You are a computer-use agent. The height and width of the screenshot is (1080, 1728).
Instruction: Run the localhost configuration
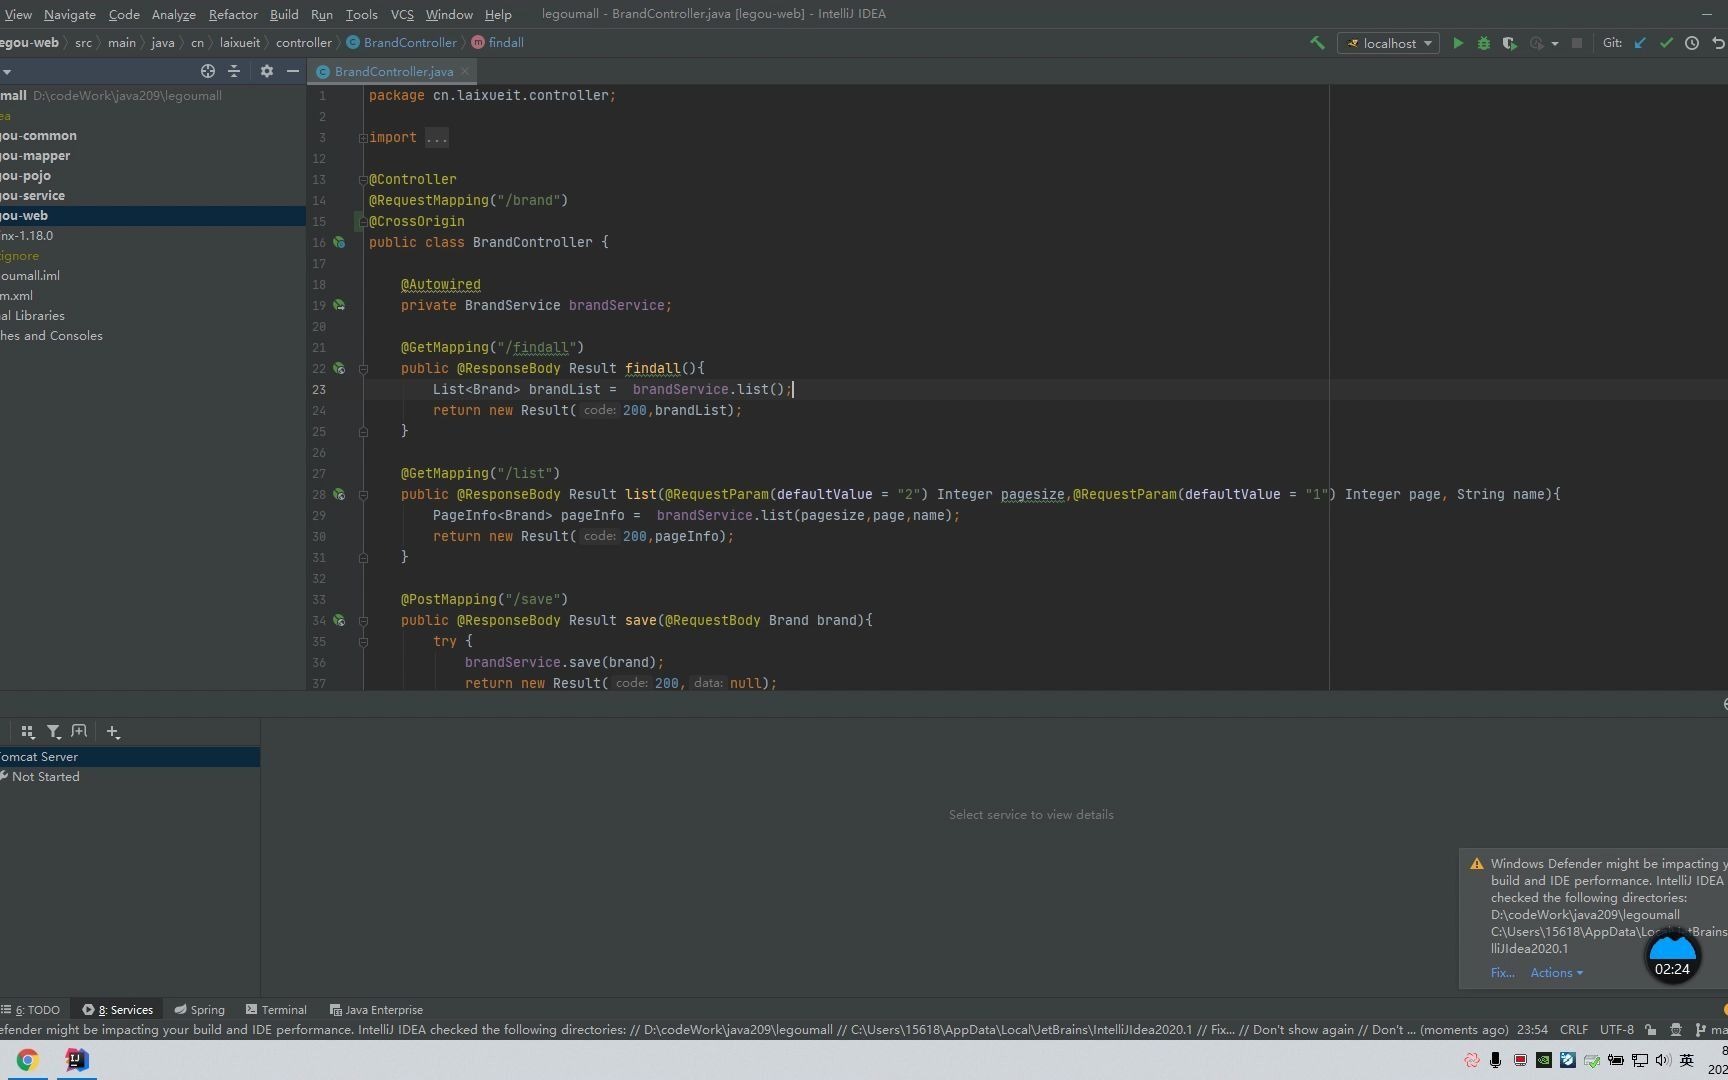(1458, 43)
